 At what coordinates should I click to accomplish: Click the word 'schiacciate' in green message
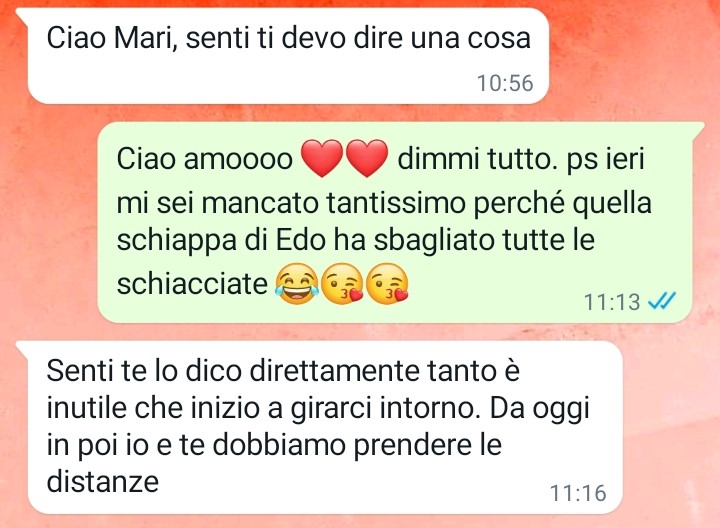[x=192, y=284]
